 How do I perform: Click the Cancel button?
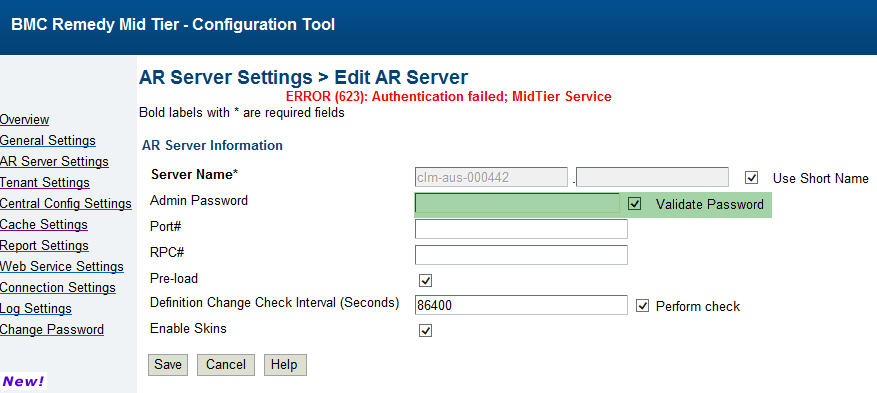[x=226, y=364]
